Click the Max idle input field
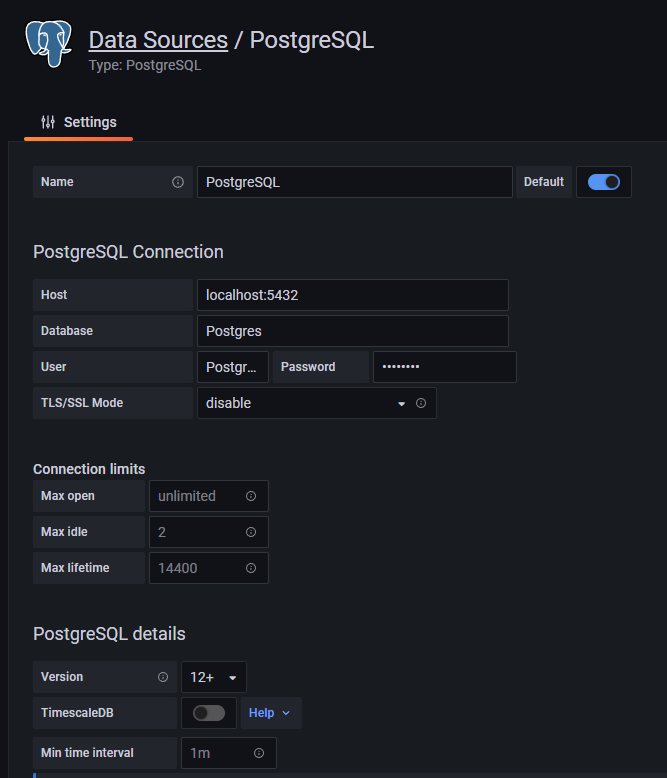 tap(208, 532)
